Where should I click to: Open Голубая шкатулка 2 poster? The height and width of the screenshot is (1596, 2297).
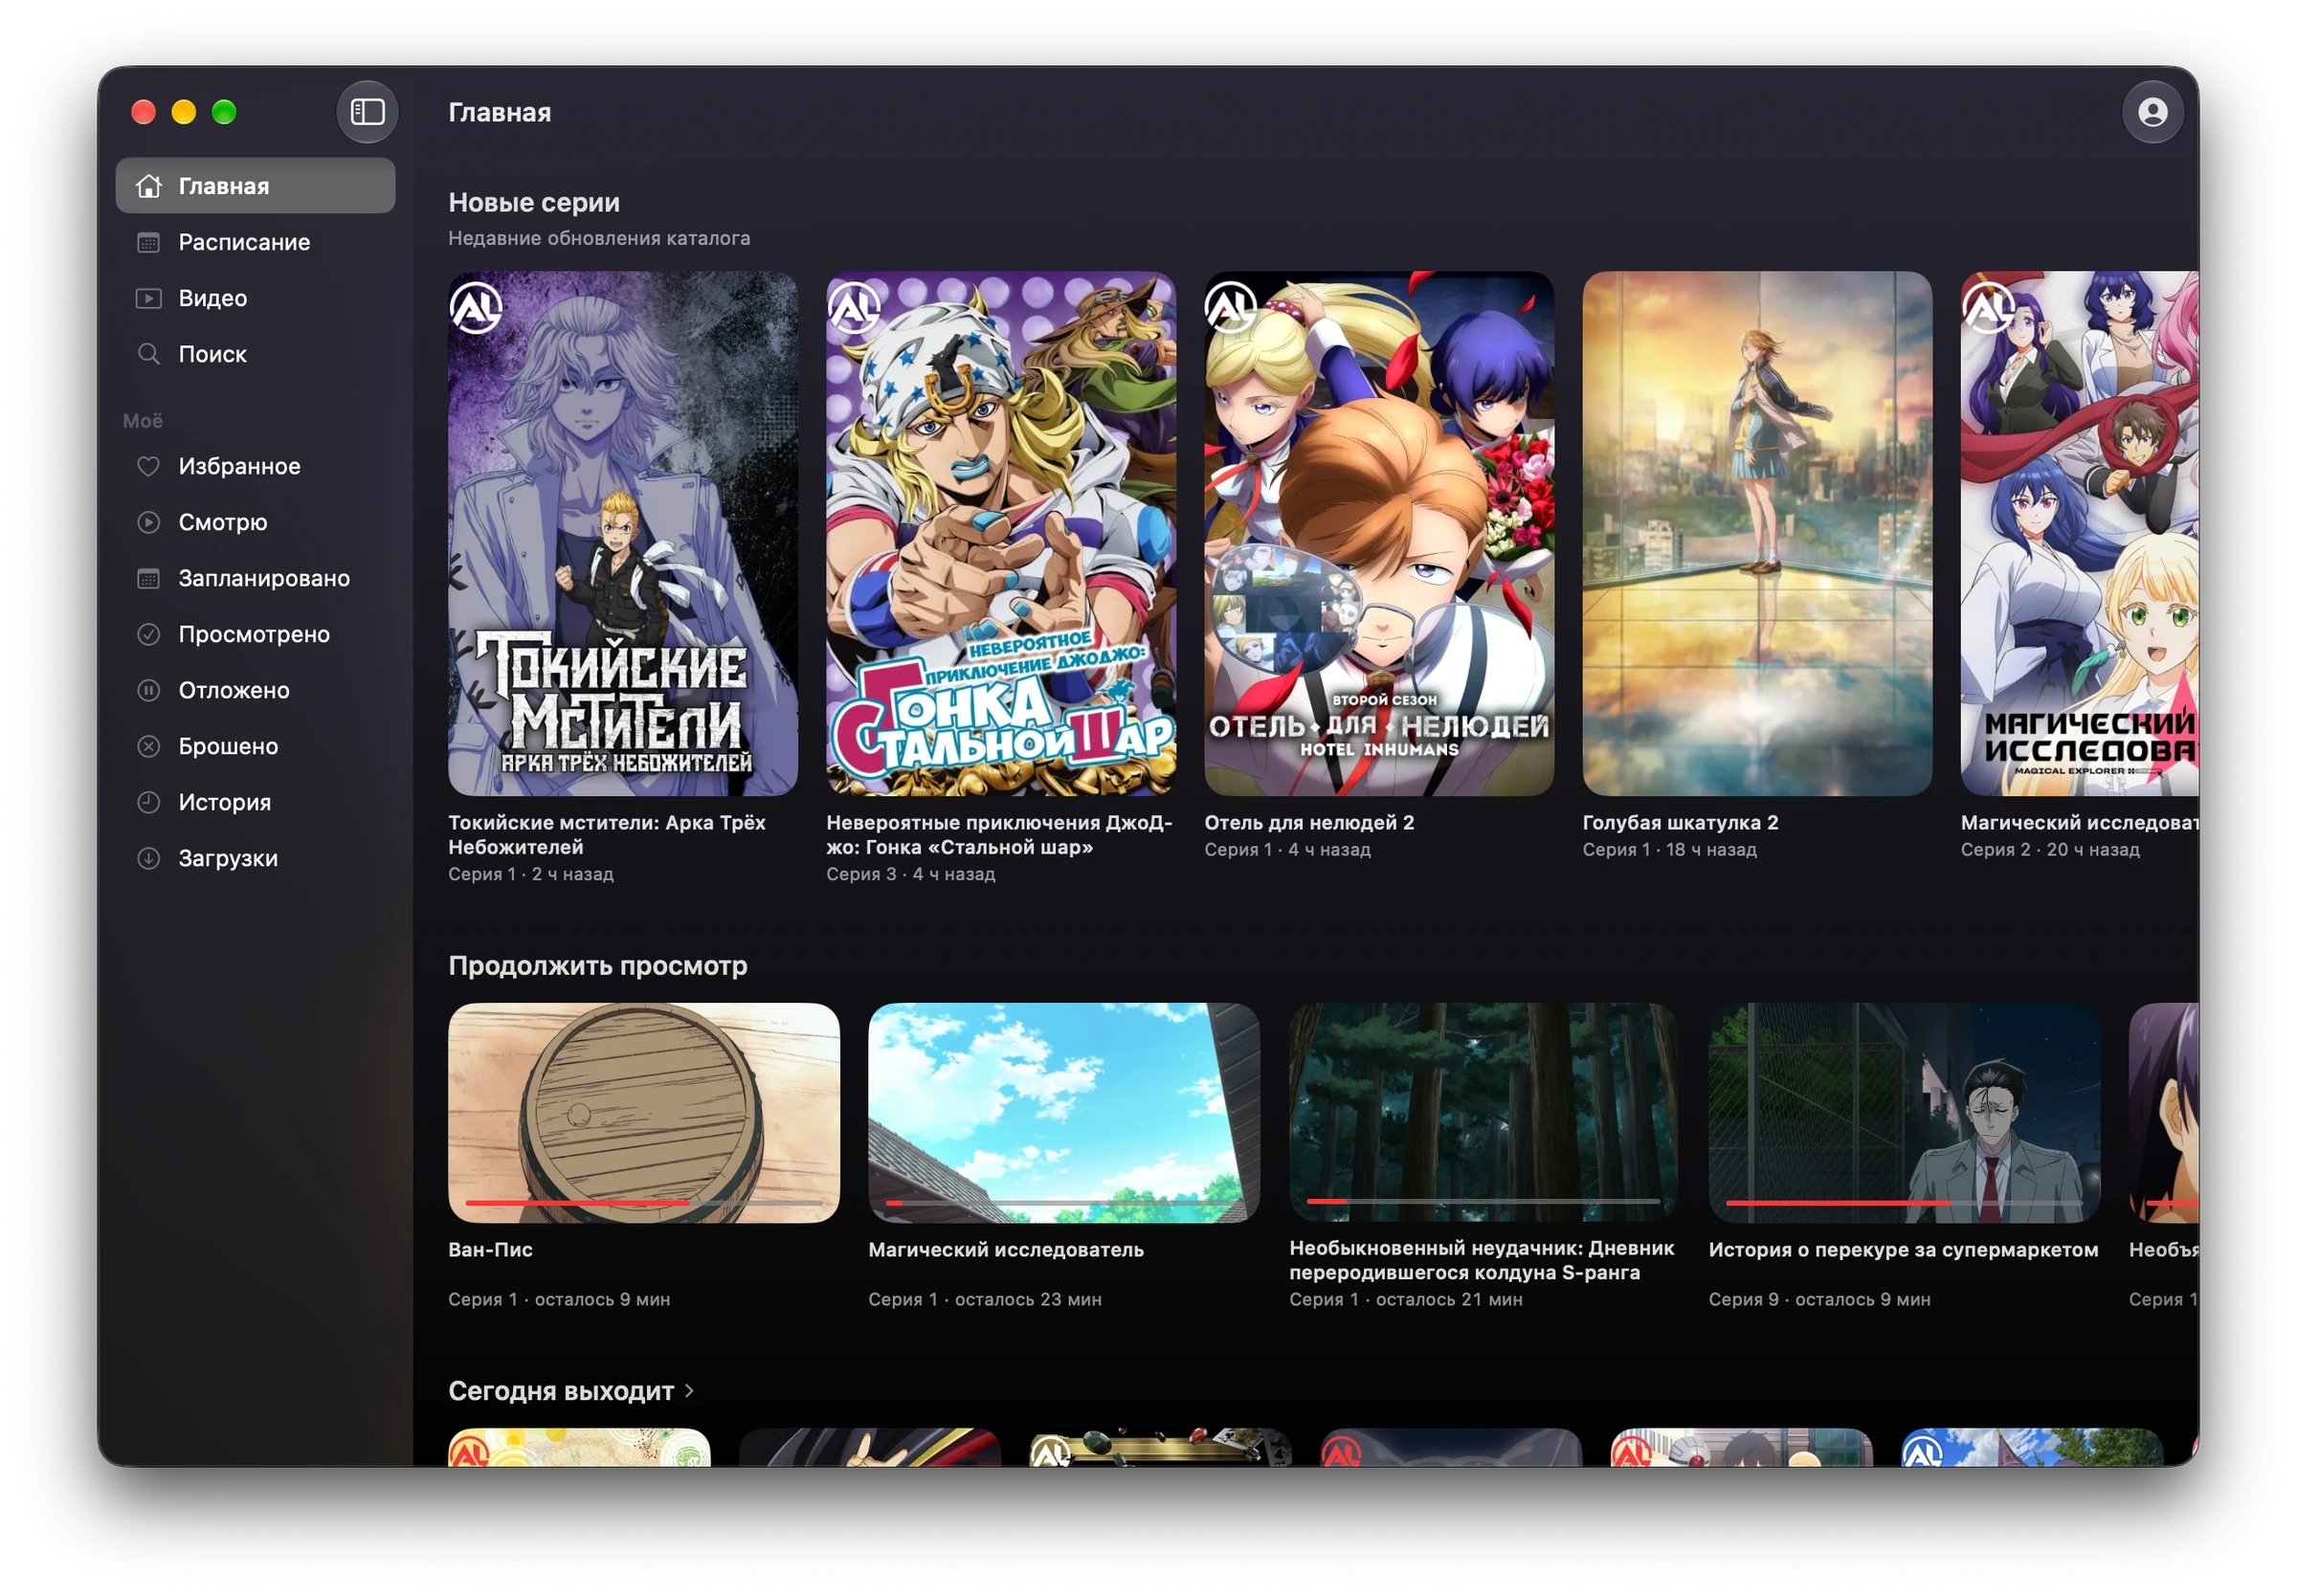click(1756, 533)
